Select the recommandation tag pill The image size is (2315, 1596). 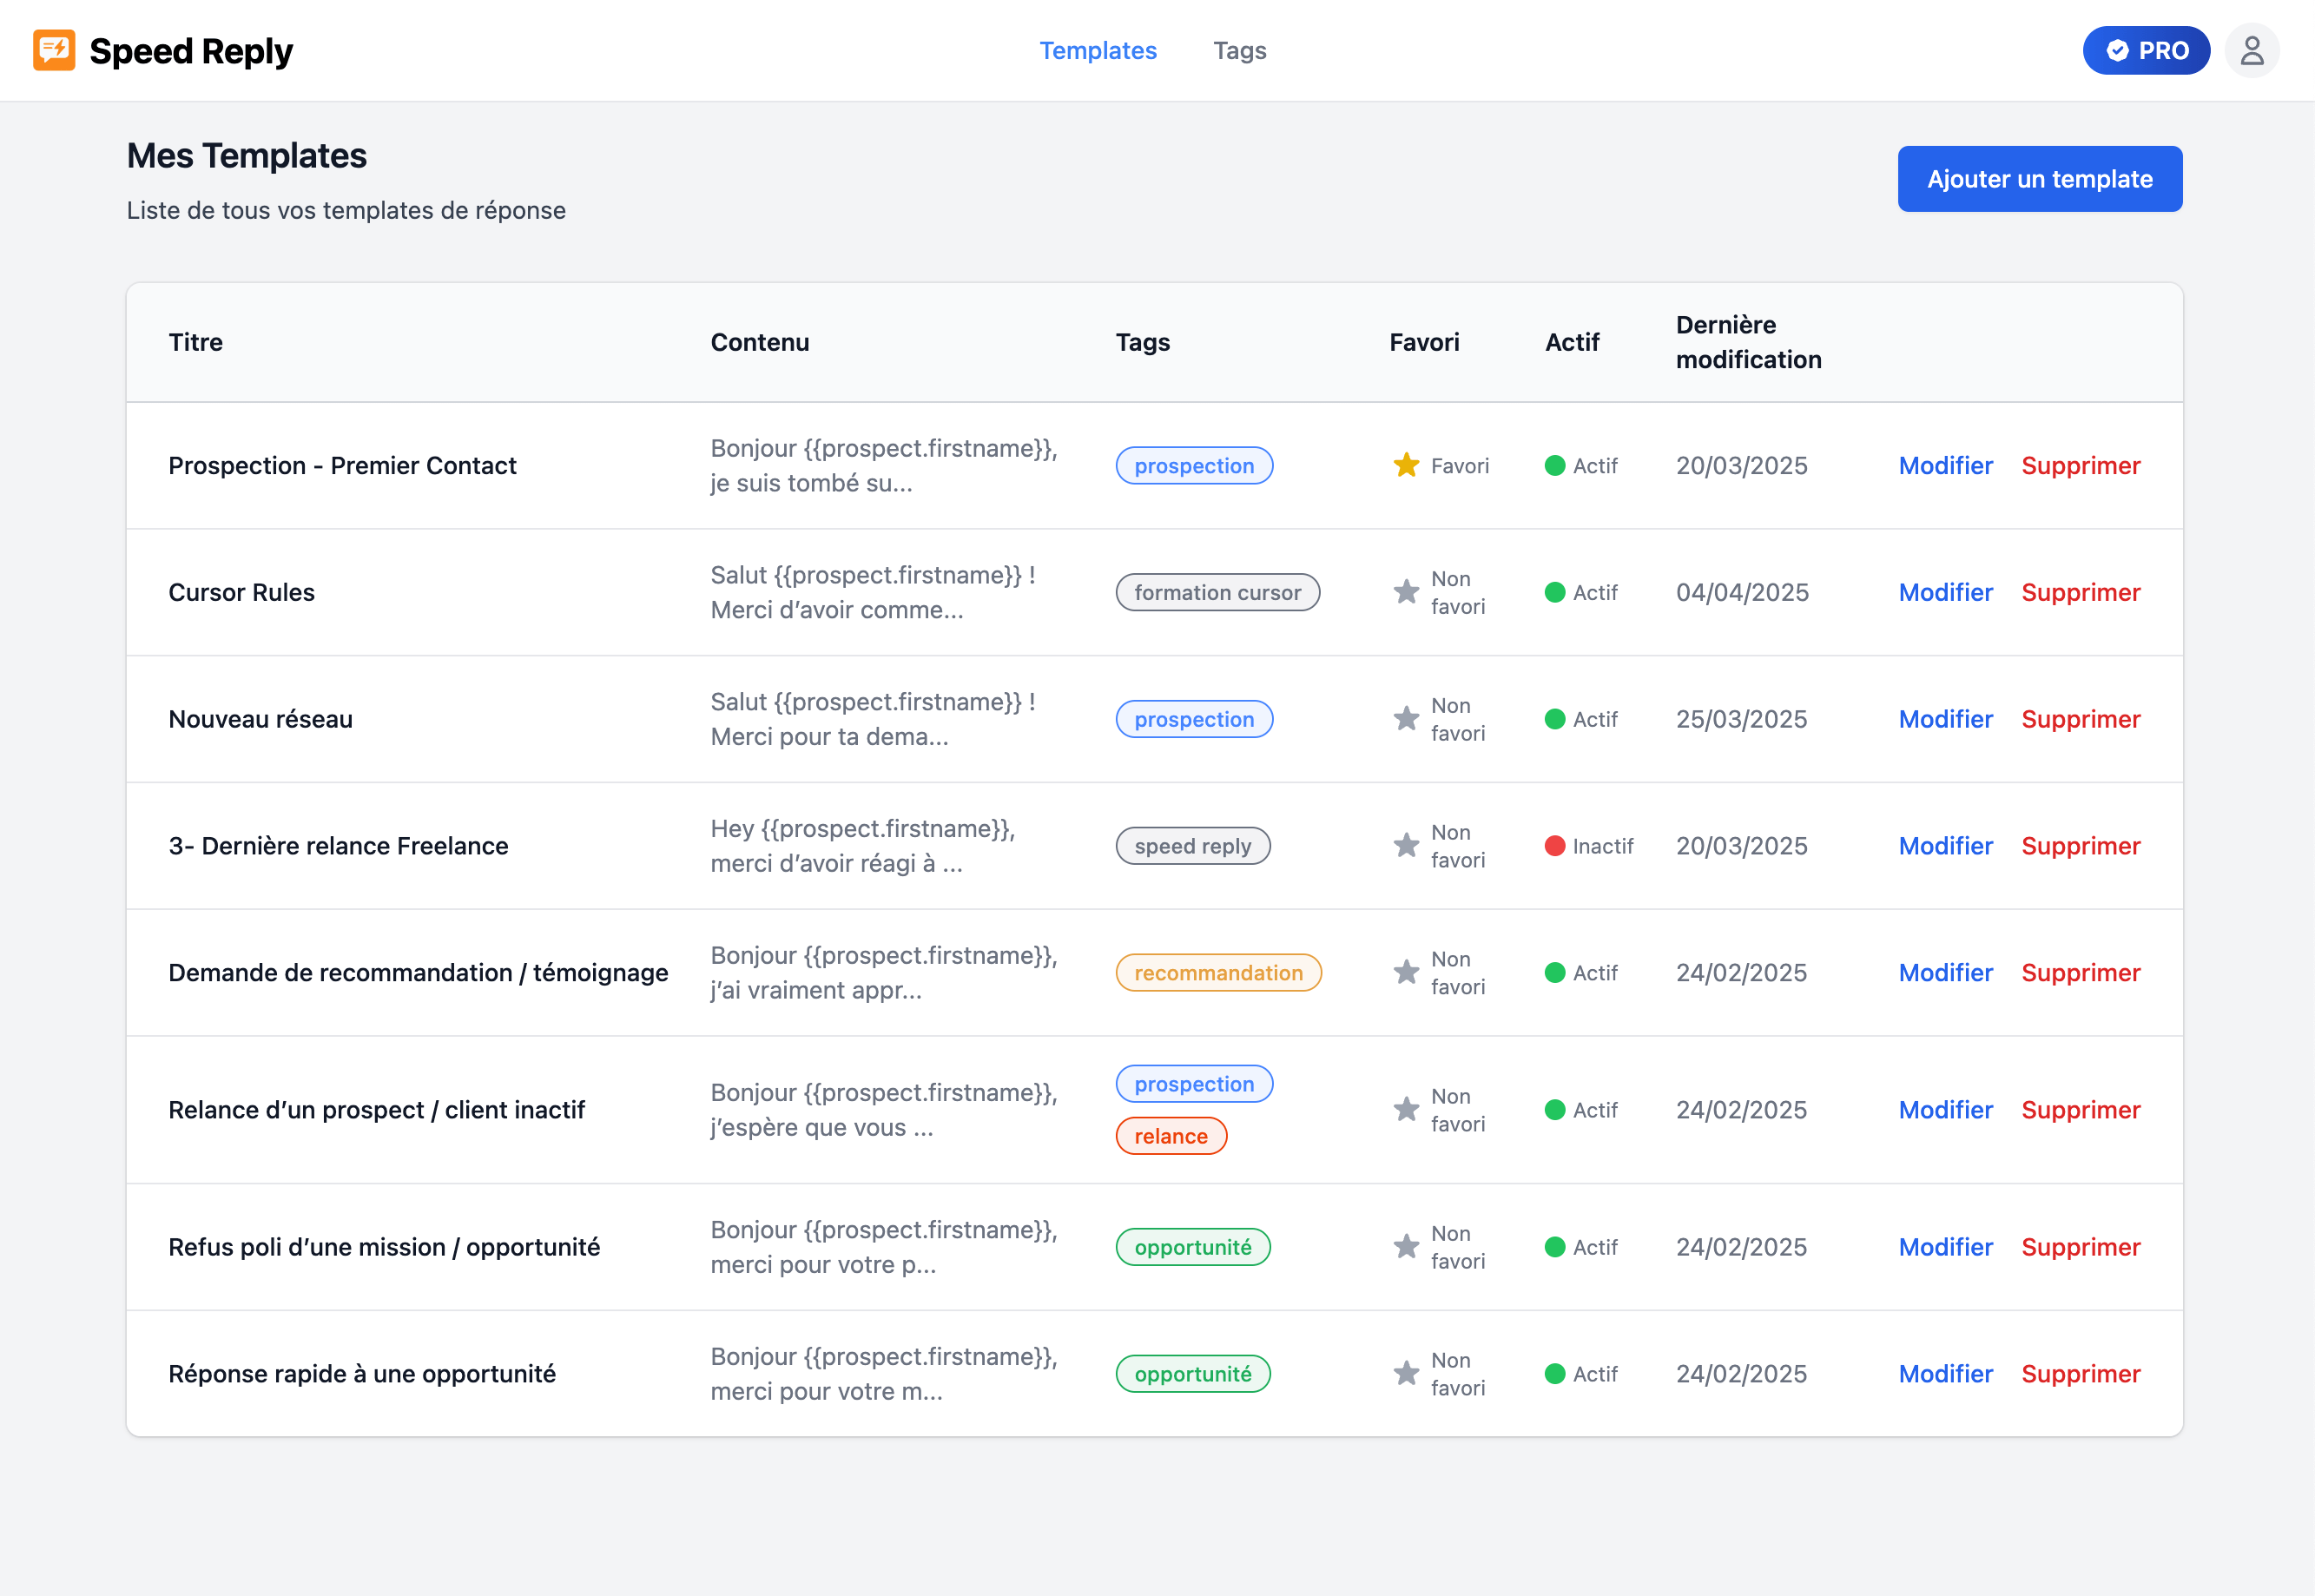click(x=1218, y=972)
